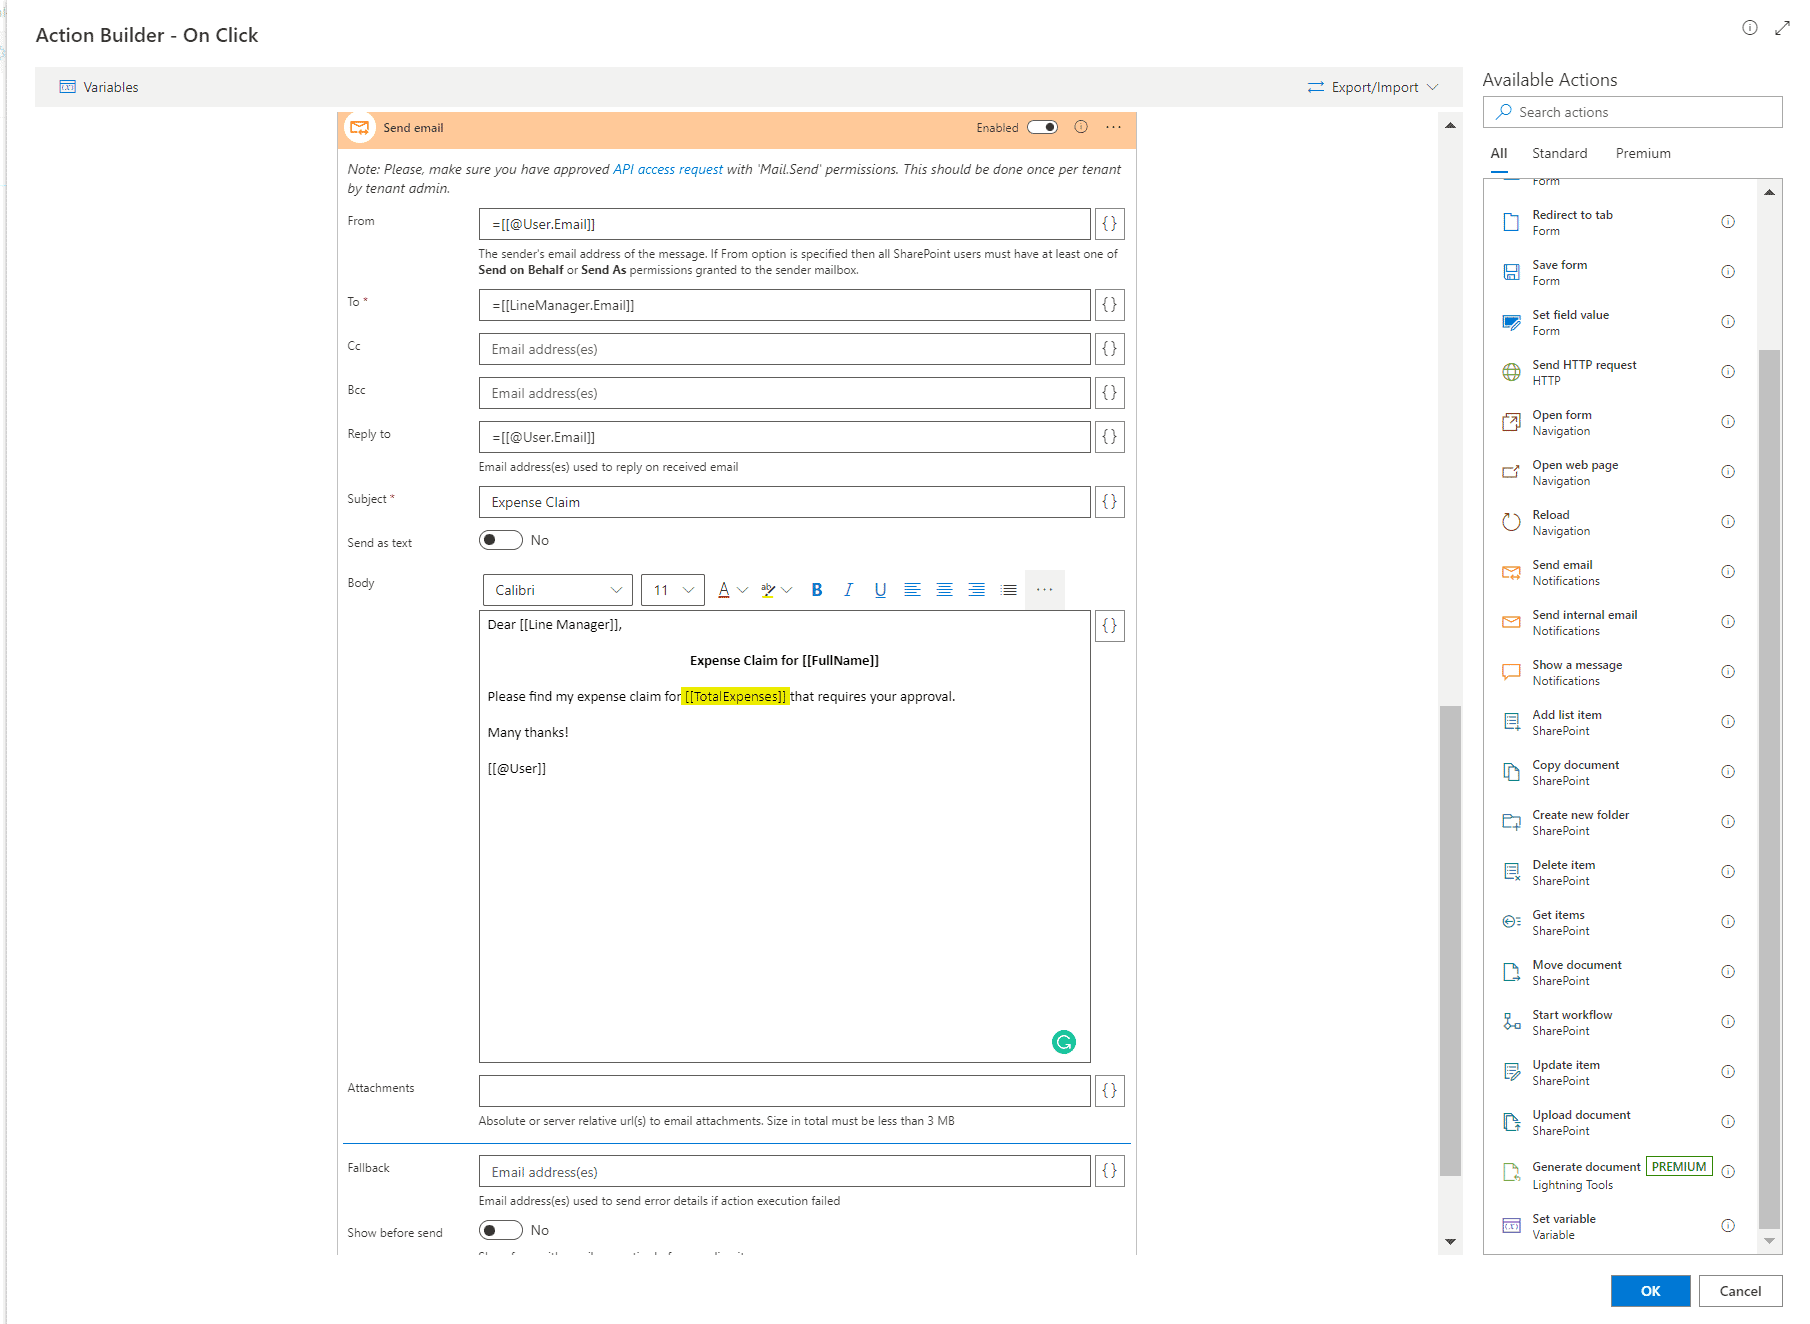Screen dimensions: 1810x1324
Task: Apply italic formatting in the body editor
Action: click(848, 590)
